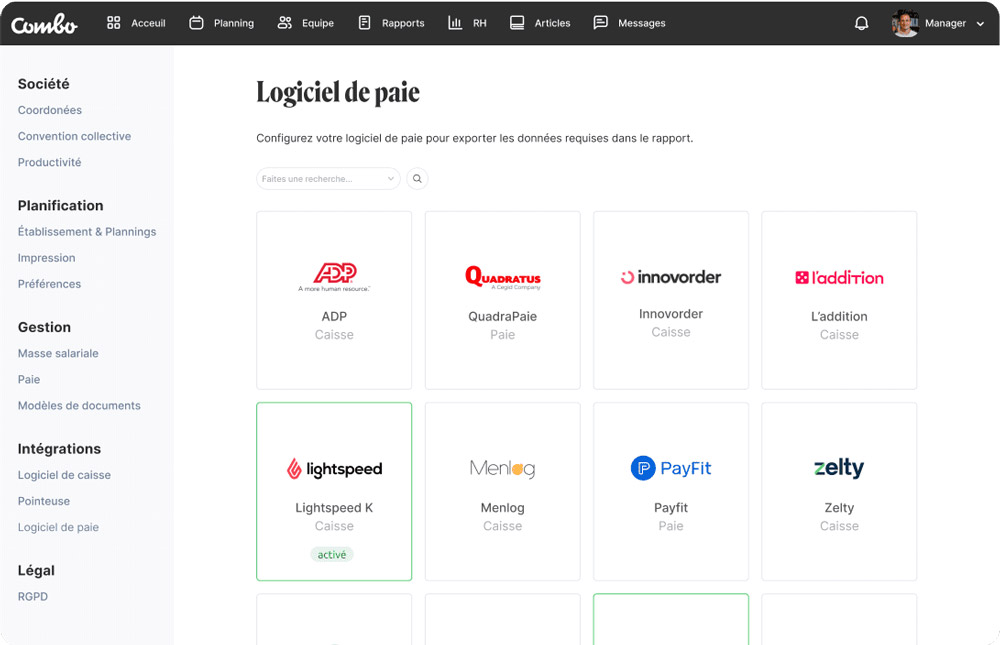Open Productivité settings
This screenshot has width=1000, height=645.
(50, 162)
